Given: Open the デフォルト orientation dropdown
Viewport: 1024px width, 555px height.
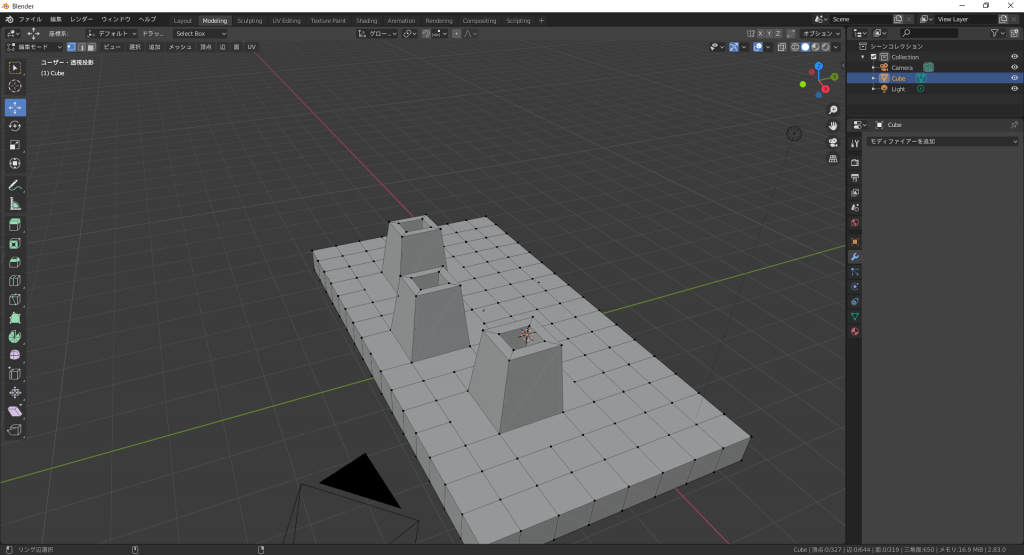Looking at the screenshot, I should [x=112, y=33].
